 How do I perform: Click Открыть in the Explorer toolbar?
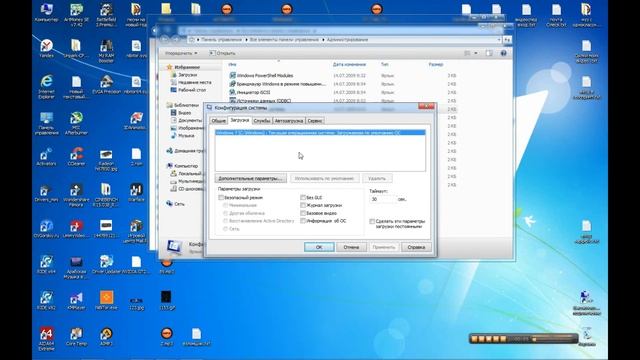(x=222, y=53)
